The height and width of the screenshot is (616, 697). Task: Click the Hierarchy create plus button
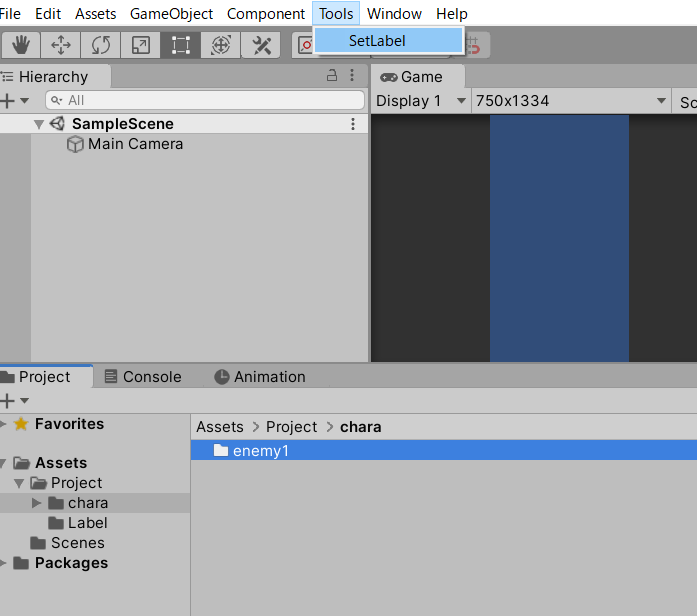pos(7,100)
